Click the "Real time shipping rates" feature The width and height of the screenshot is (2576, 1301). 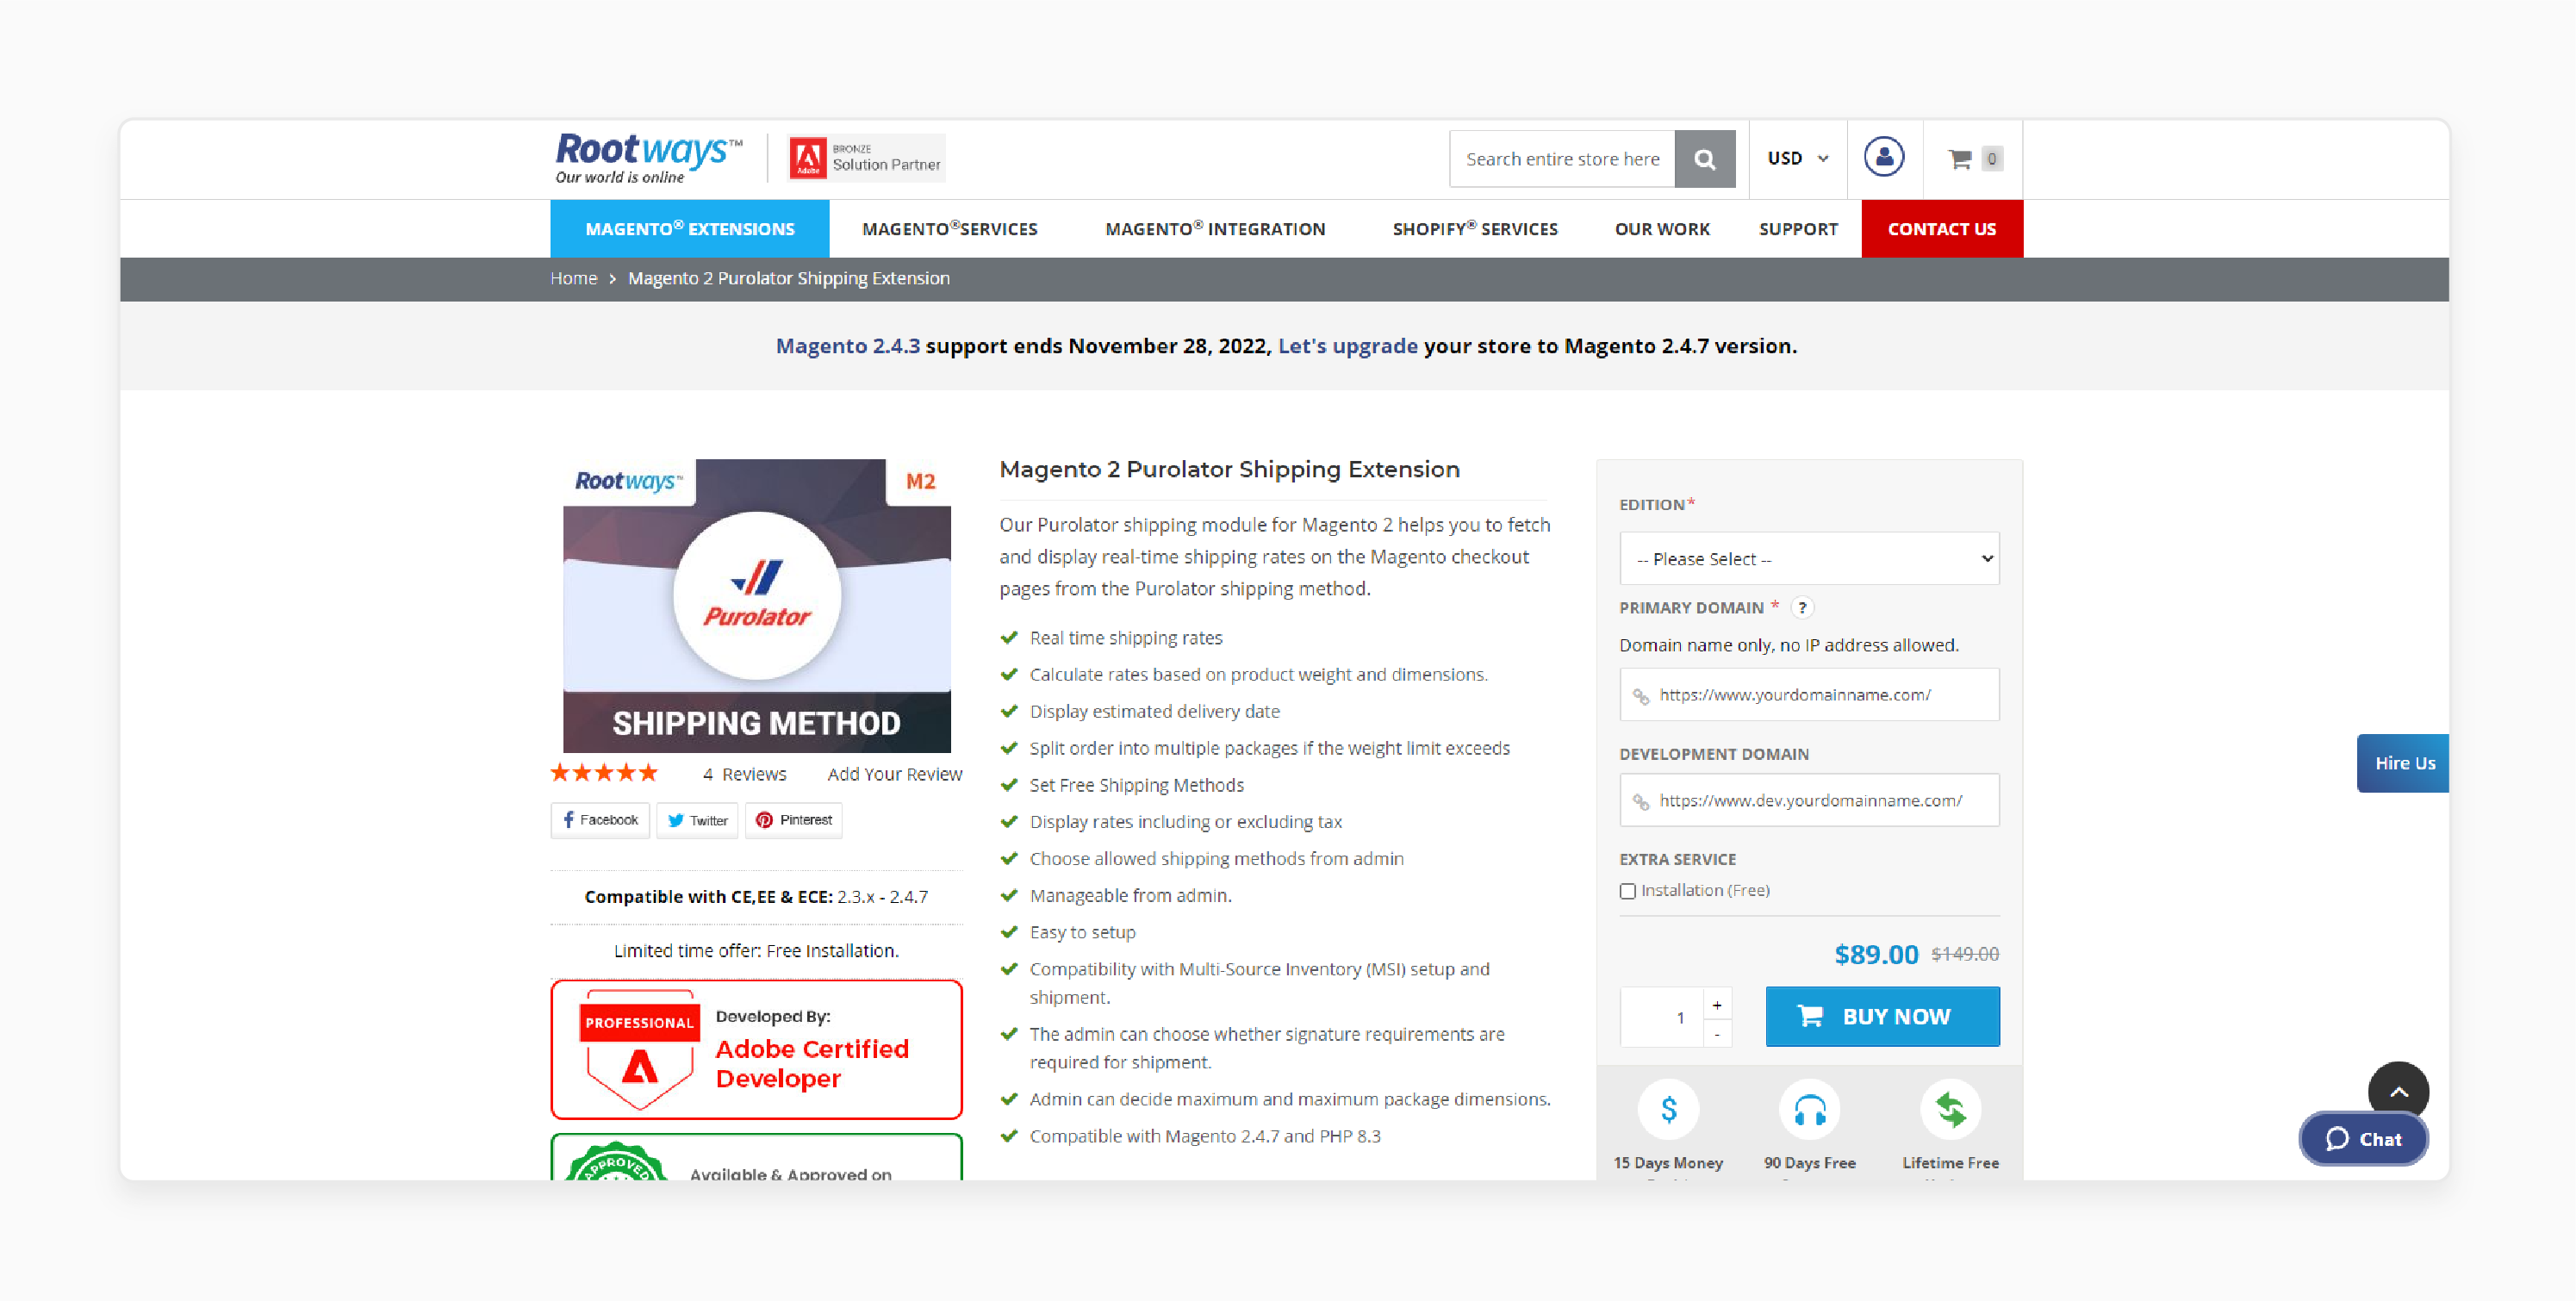tap(1125, 638)
